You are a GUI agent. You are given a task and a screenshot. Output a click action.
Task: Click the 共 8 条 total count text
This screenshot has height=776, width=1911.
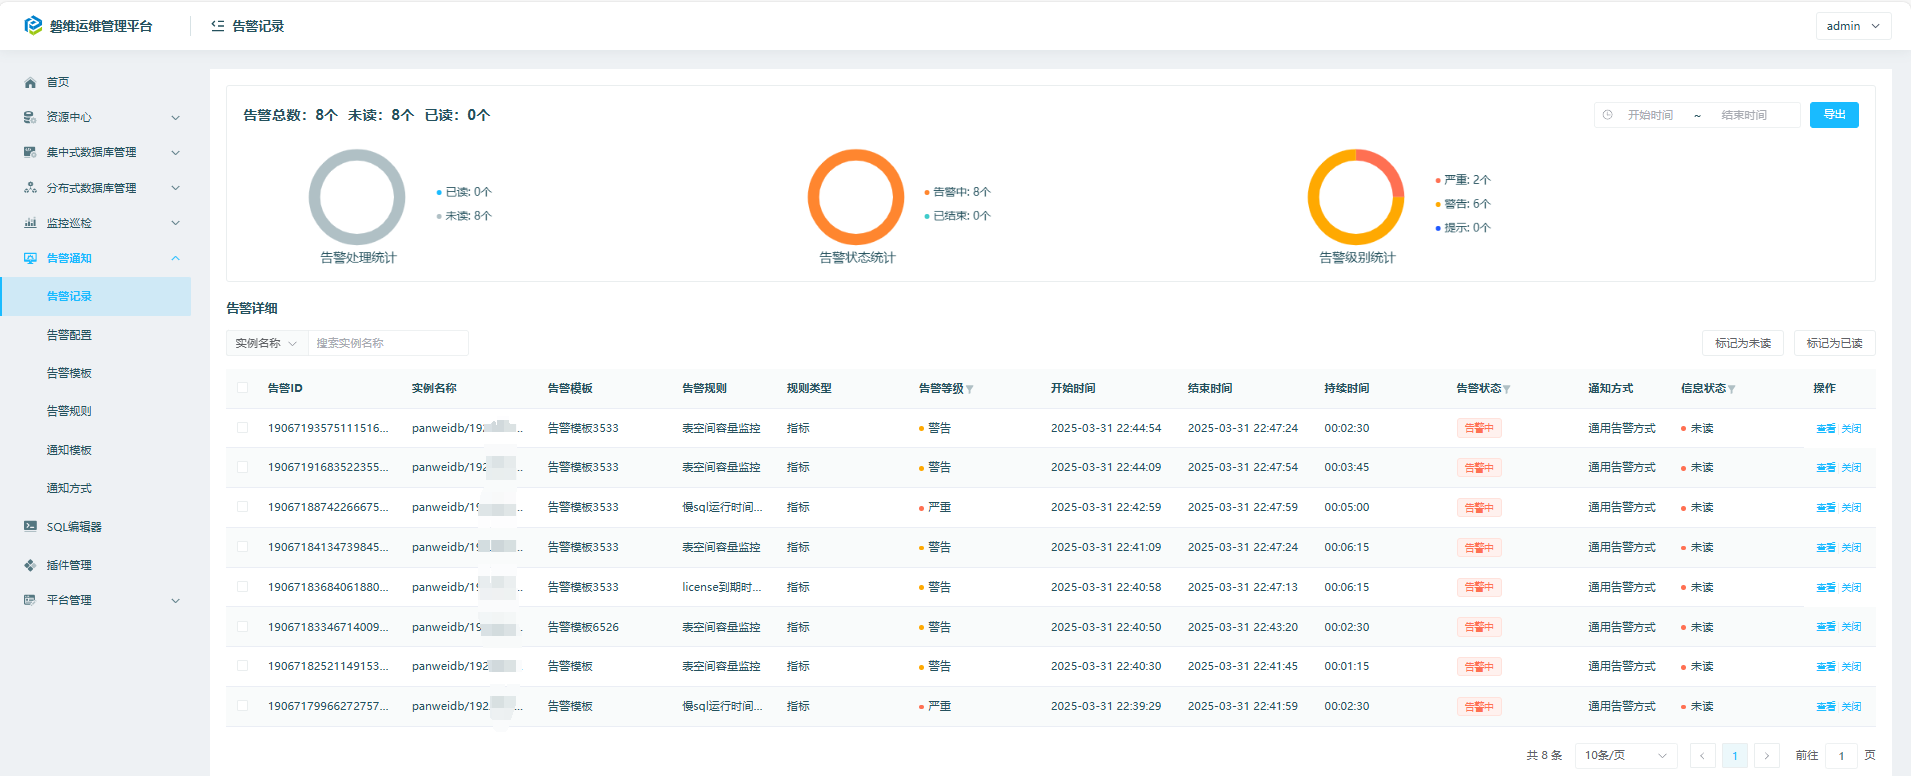click(x=1544, y=756)
